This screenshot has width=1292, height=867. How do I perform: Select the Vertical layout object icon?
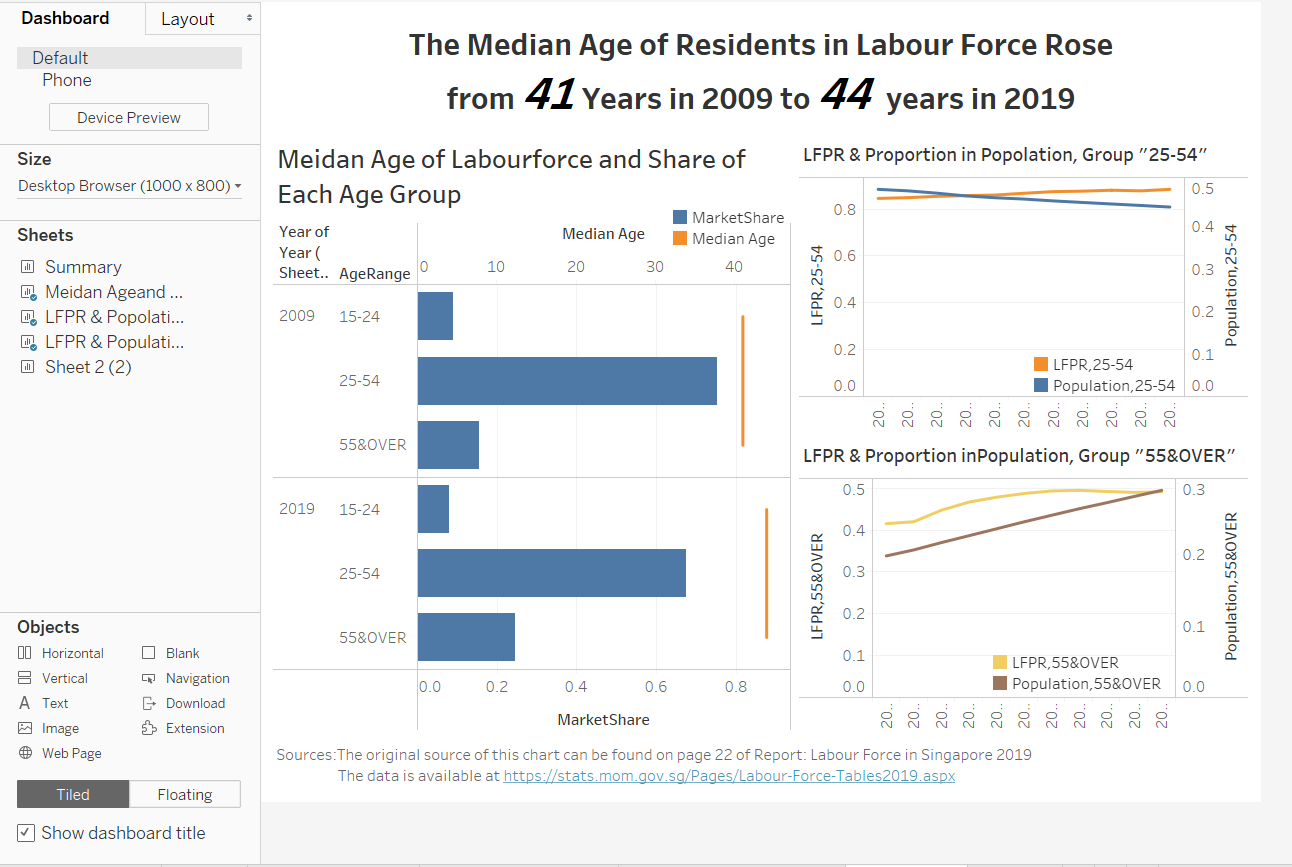tap(25, 678)
